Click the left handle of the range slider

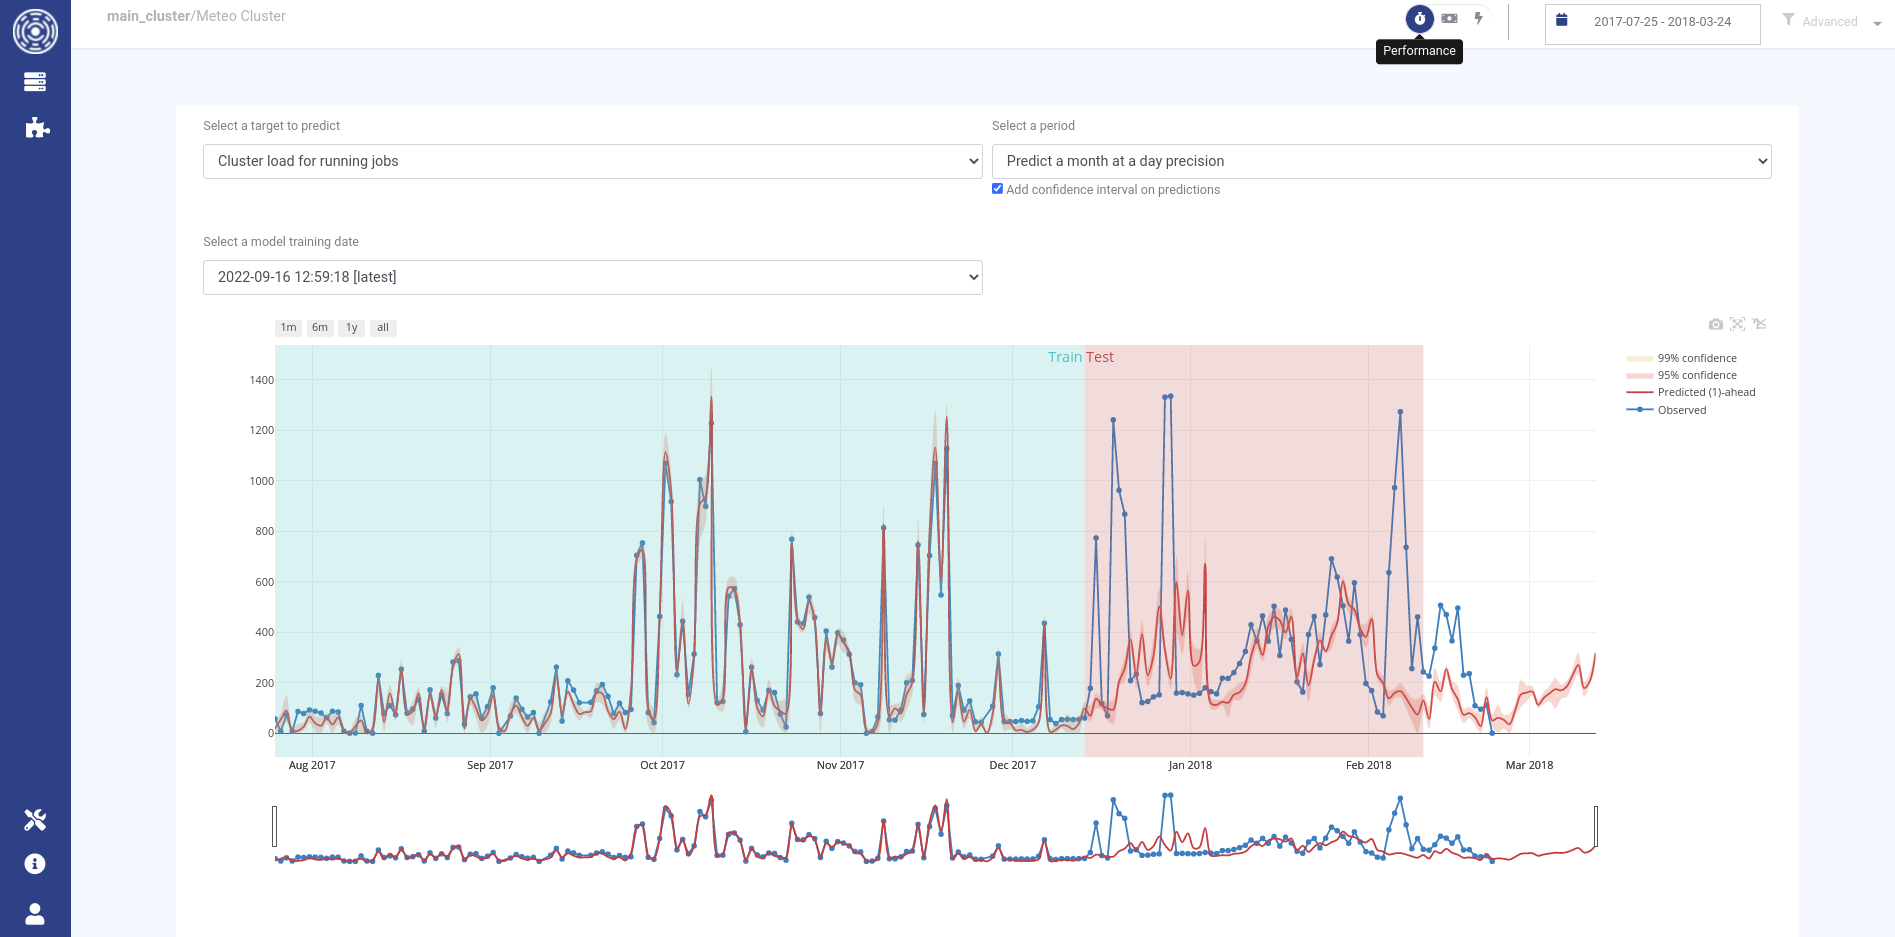275,827
